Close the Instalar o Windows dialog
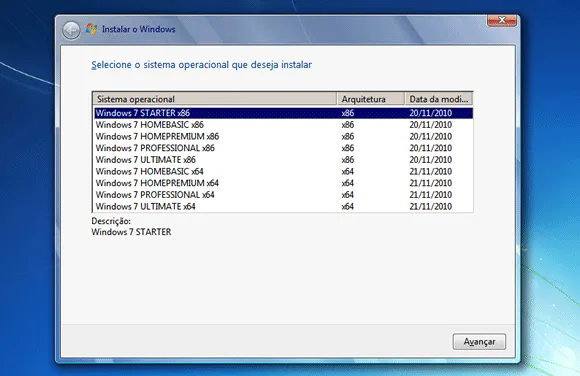Image resolution: width=580 pixels, height=376 pixels. pyautogui.click(x=502, y=20)
